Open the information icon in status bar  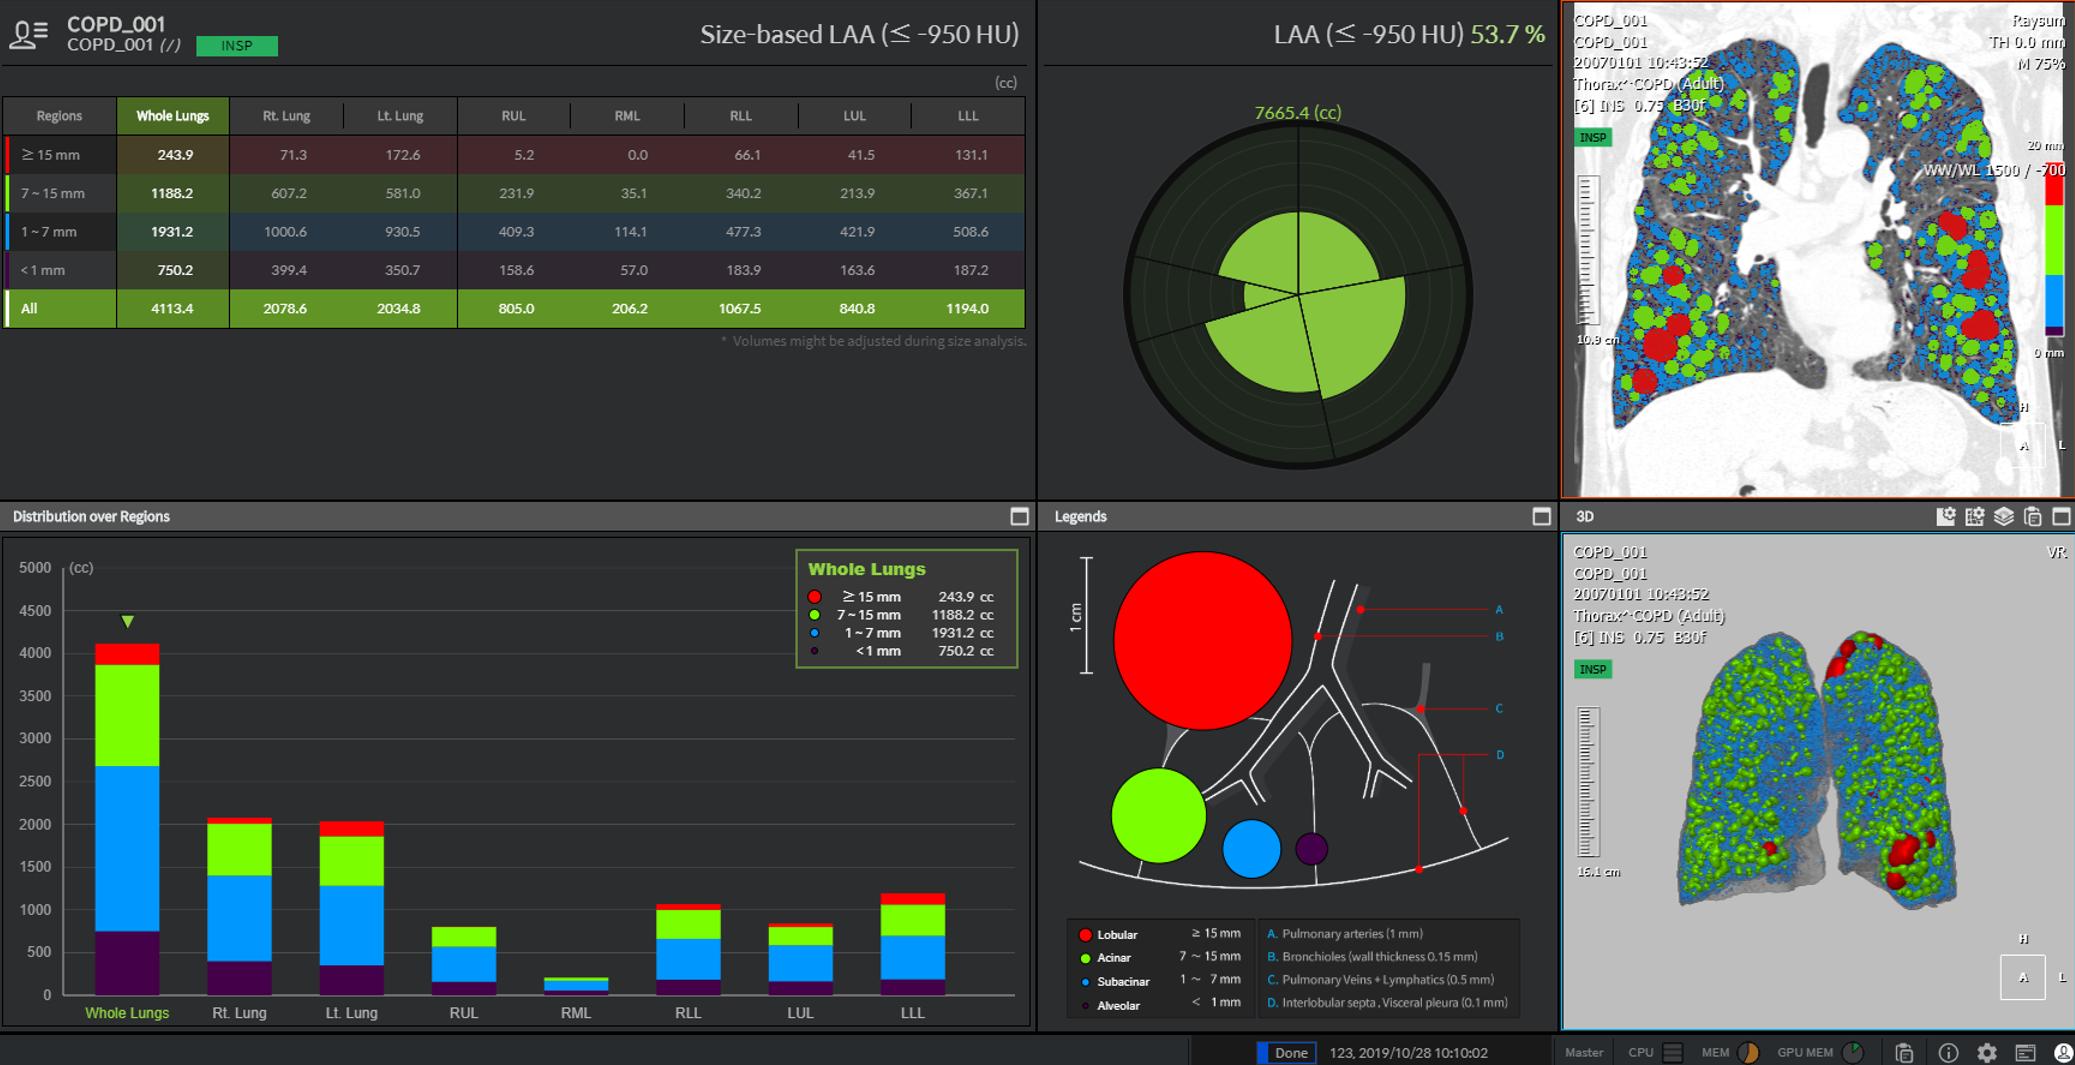pyautogui.click(x=1948, y=1053)
